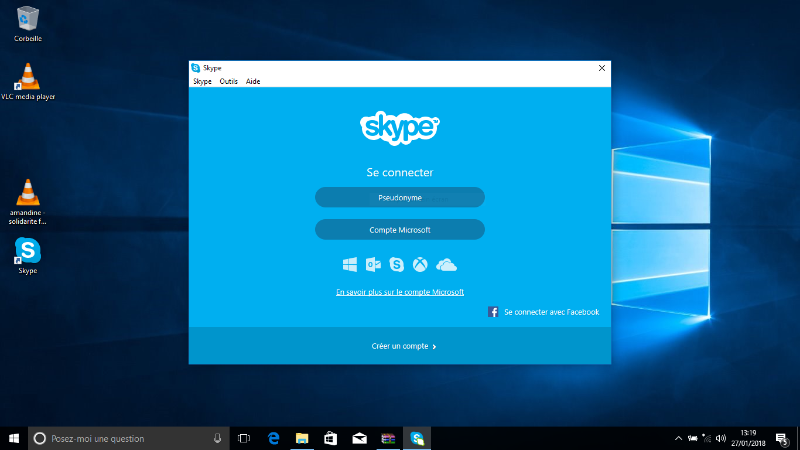Click the taskbar clock showing 13:19
This screenshot has width=800, height=450.
pyautogui.click(x=748, y=438)
